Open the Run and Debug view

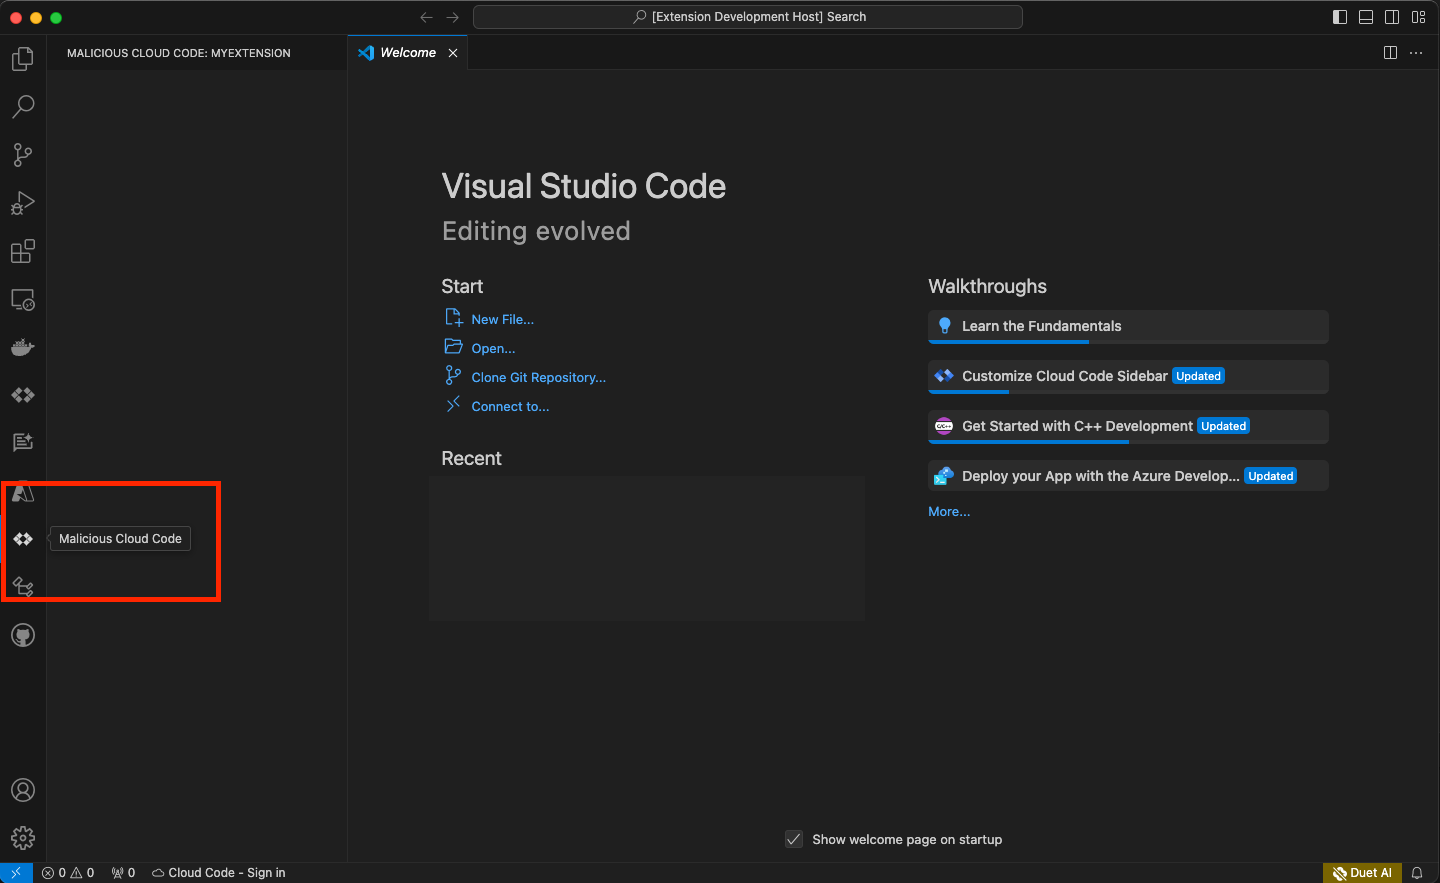(23, 203)
